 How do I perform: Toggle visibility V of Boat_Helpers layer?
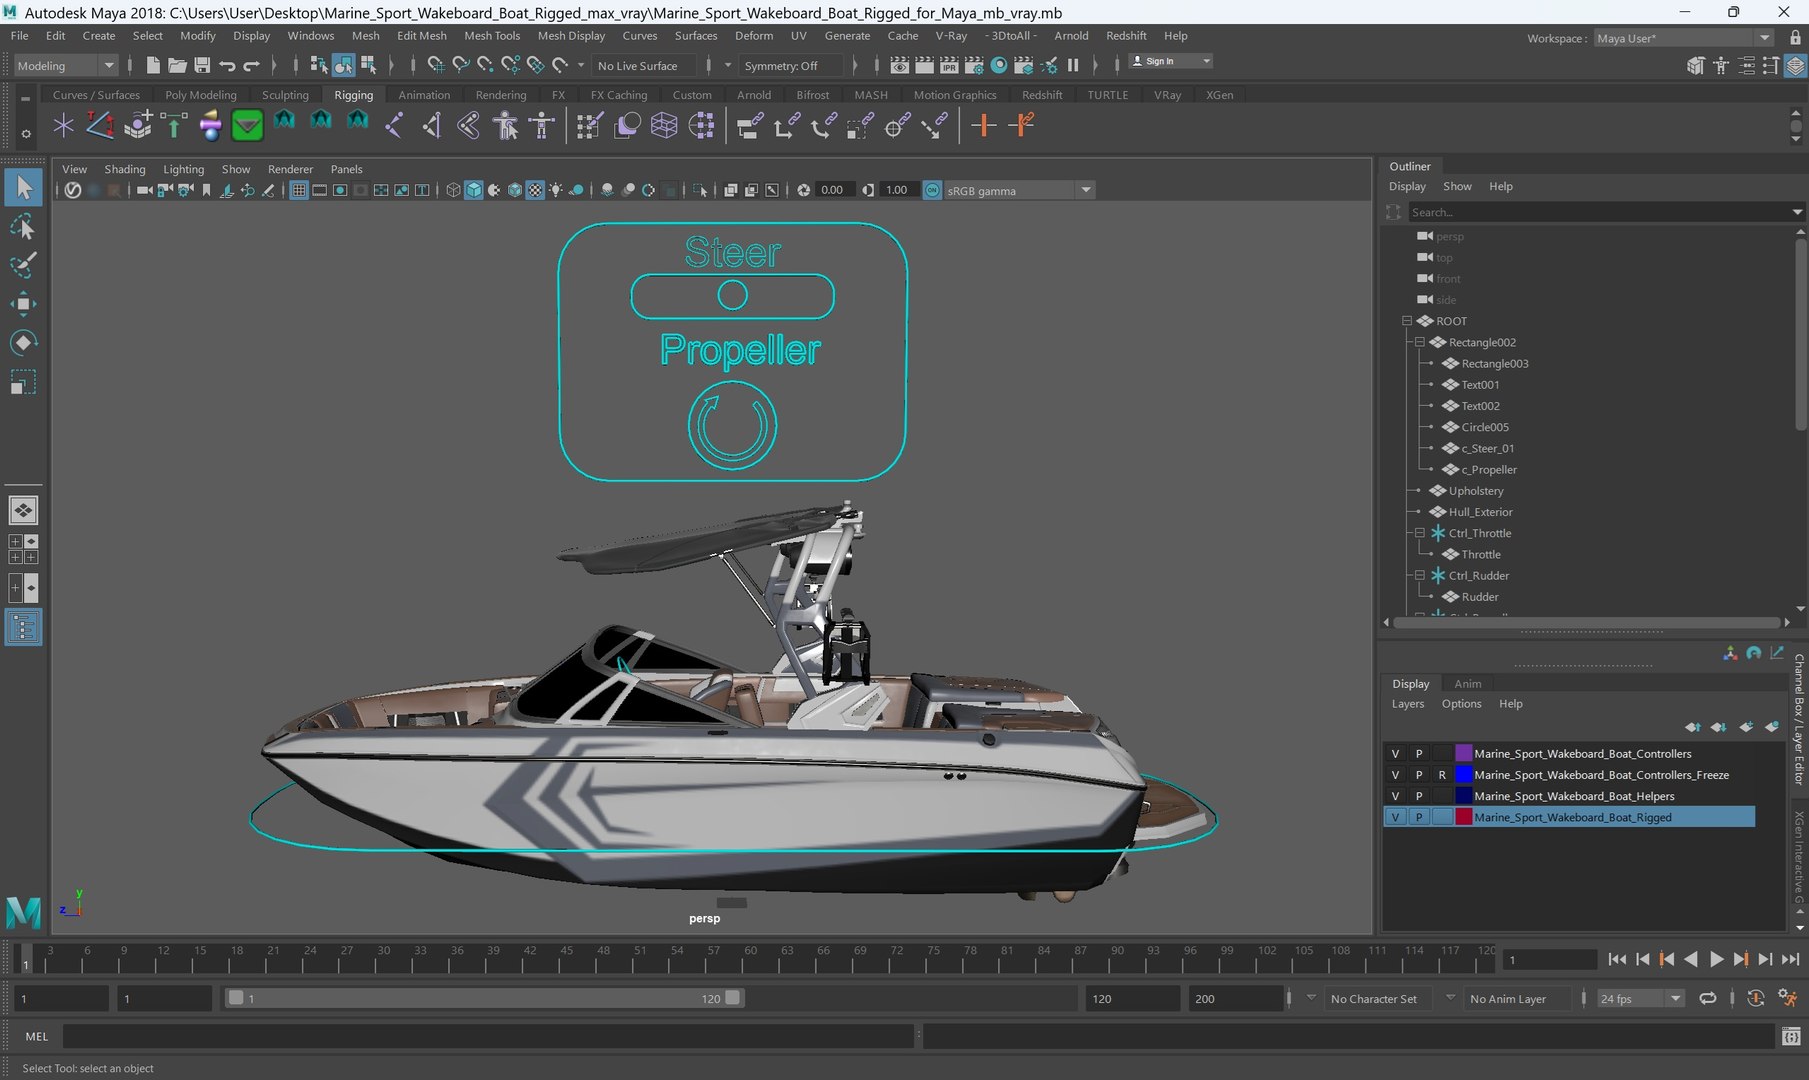click(1395, 796)
